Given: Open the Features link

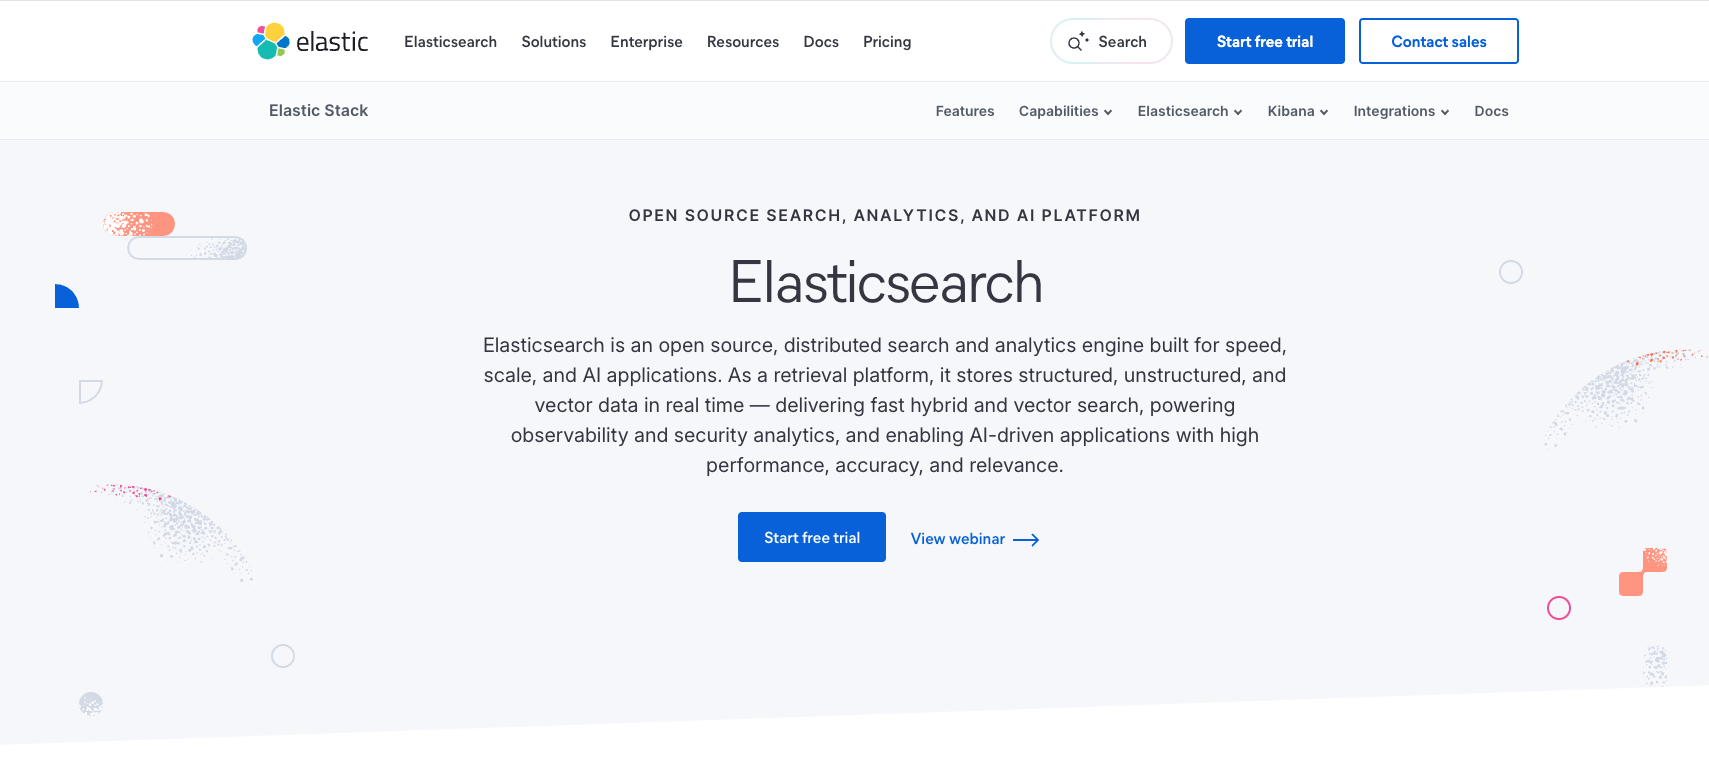Looking at the screenshot, I should (x=964, y=111).
